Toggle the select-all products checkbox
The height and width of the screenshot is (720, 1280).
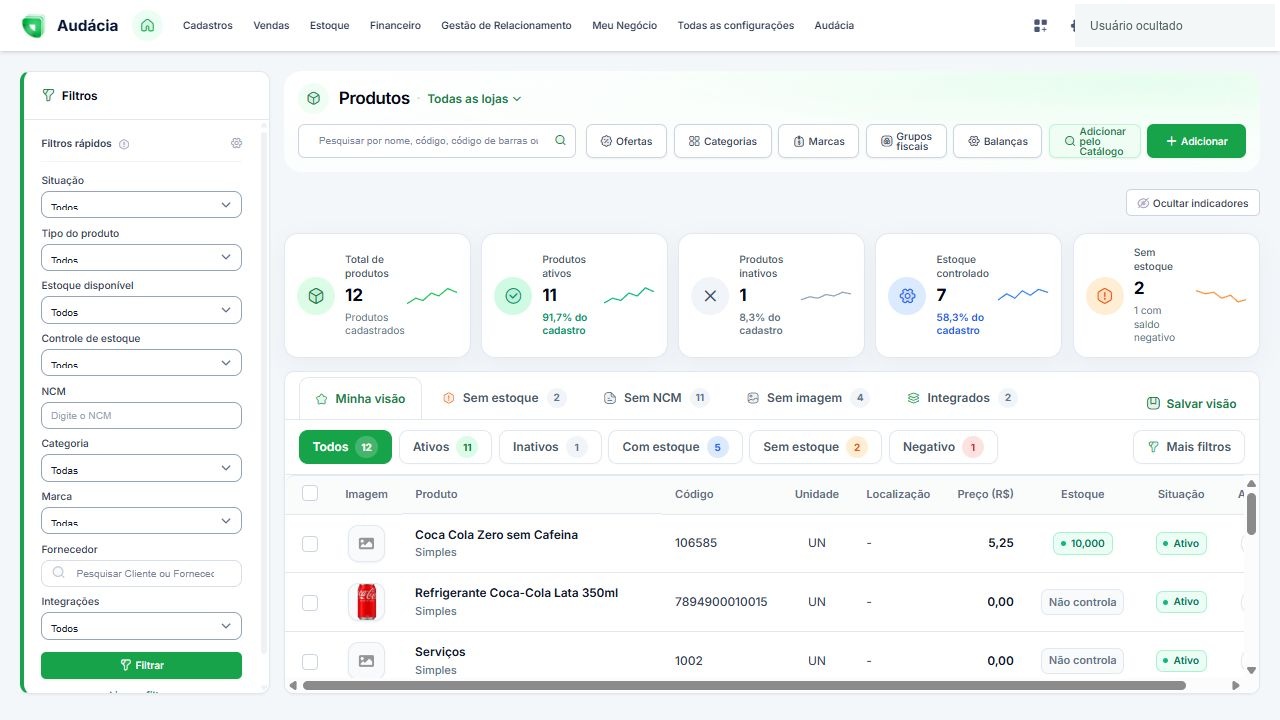tap(310, 493)
